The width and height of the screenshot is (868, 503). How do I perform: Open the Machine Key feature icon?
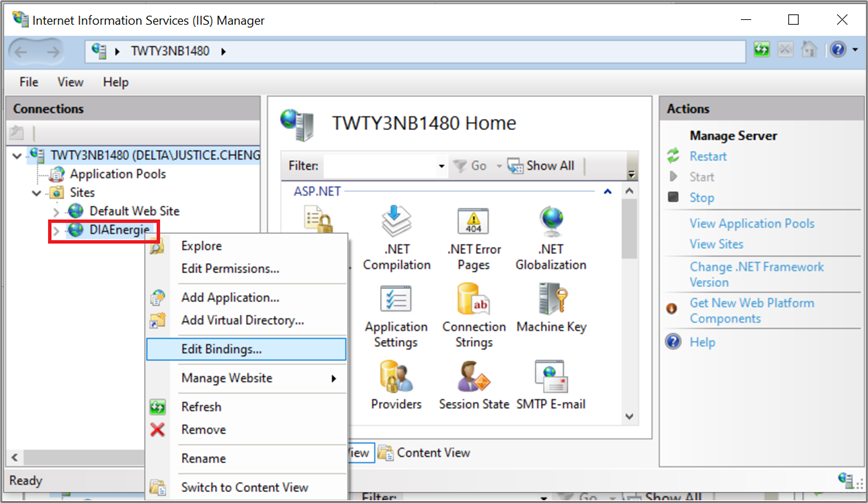click(550, 308)
